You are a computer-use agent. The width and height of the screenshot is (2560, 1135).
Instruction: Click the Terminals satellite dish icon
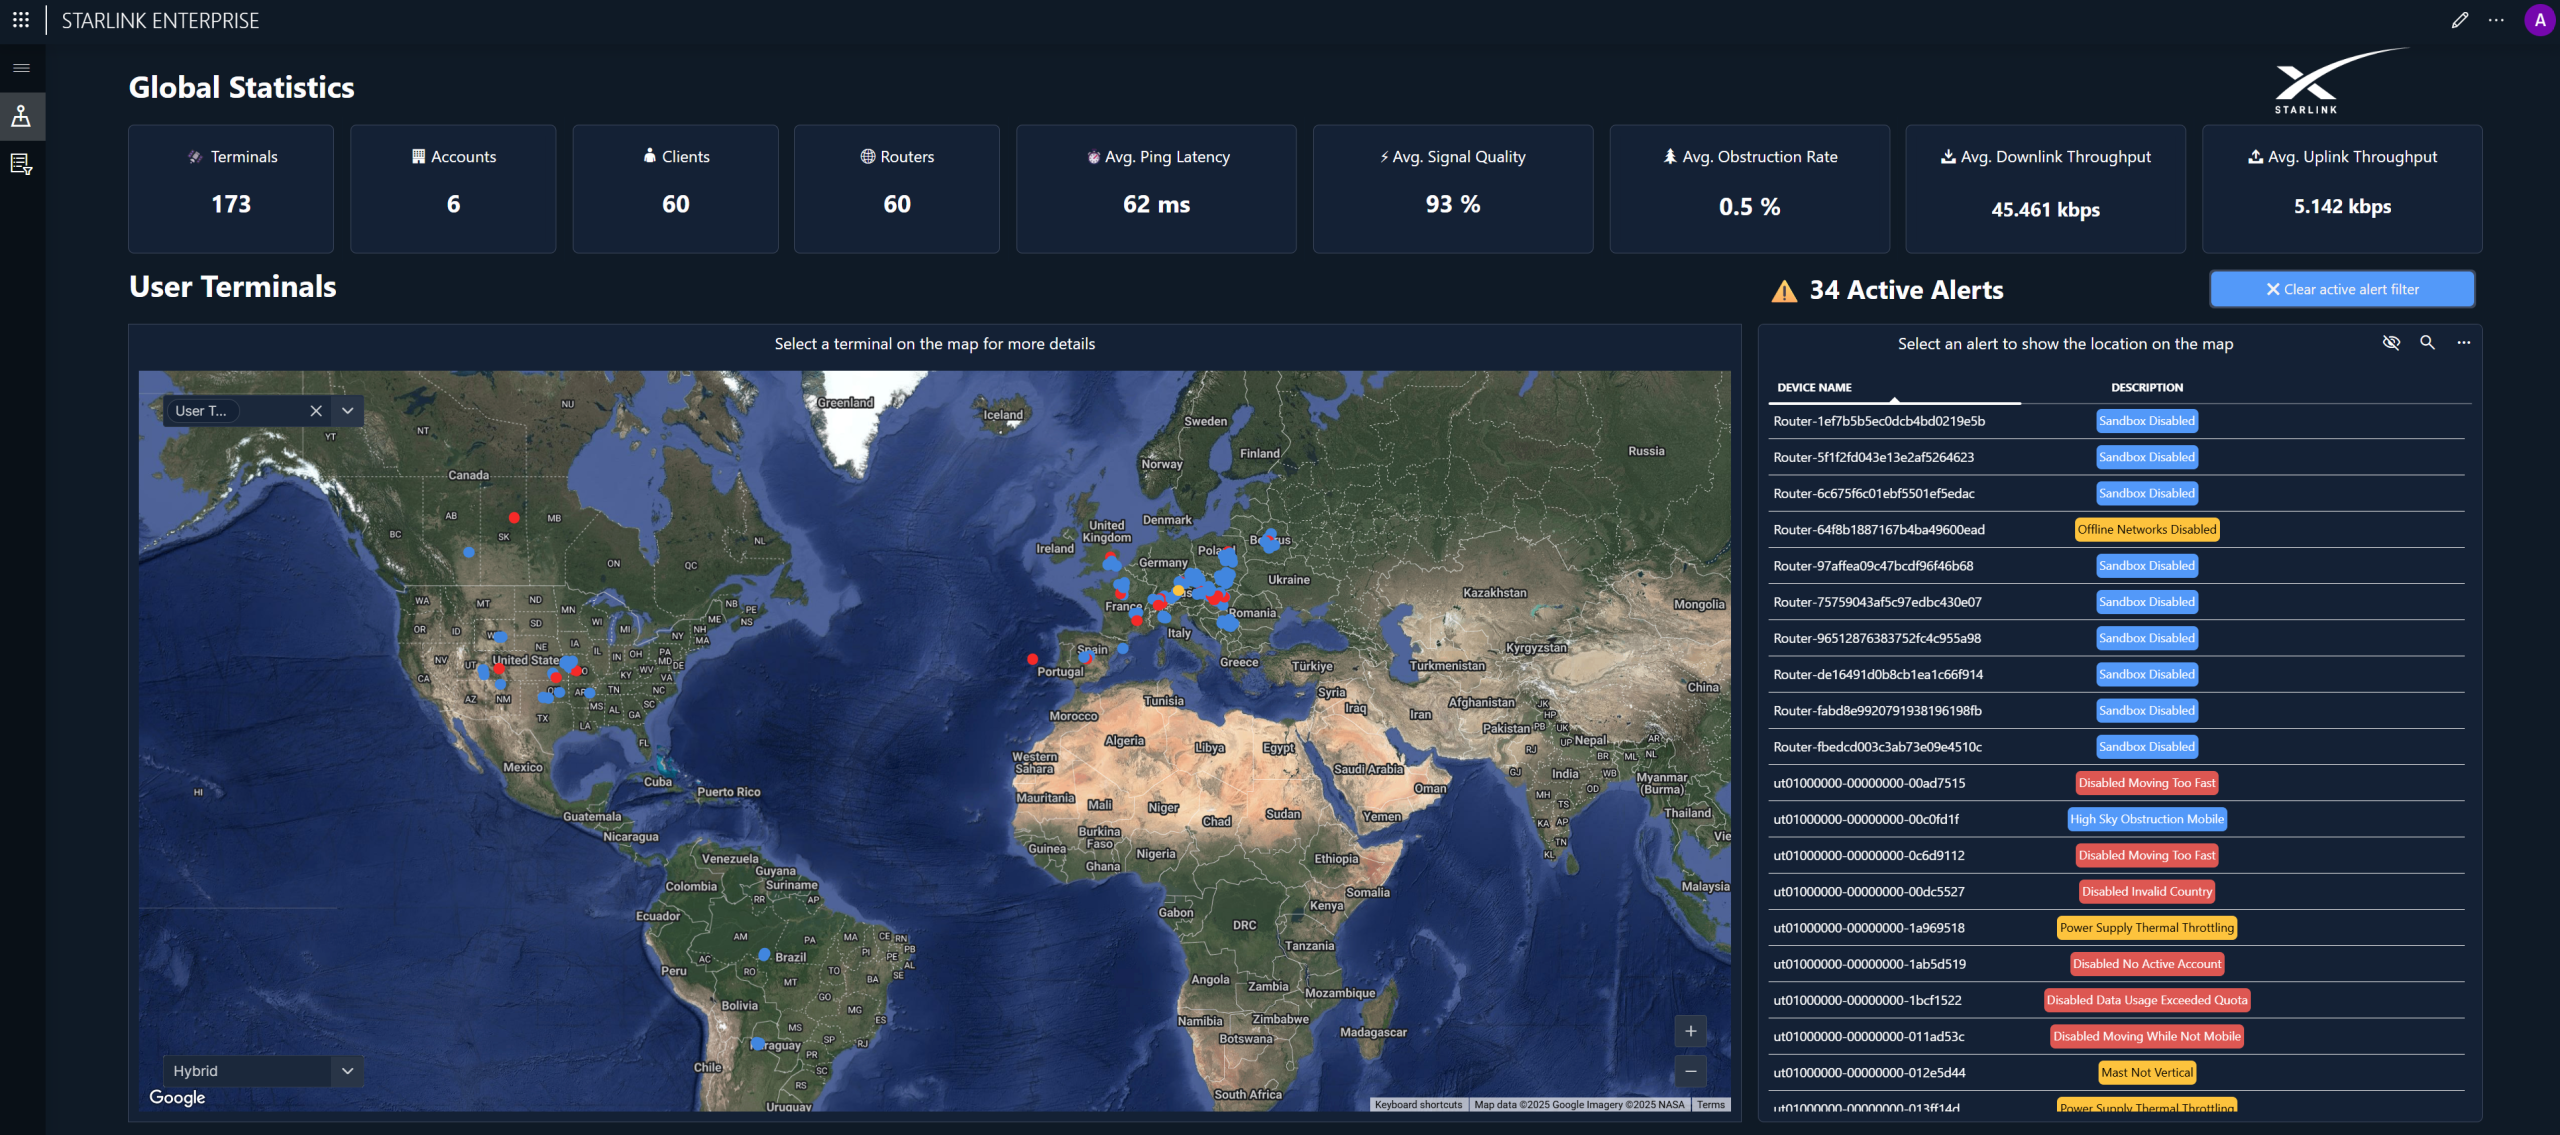(195, 157)
